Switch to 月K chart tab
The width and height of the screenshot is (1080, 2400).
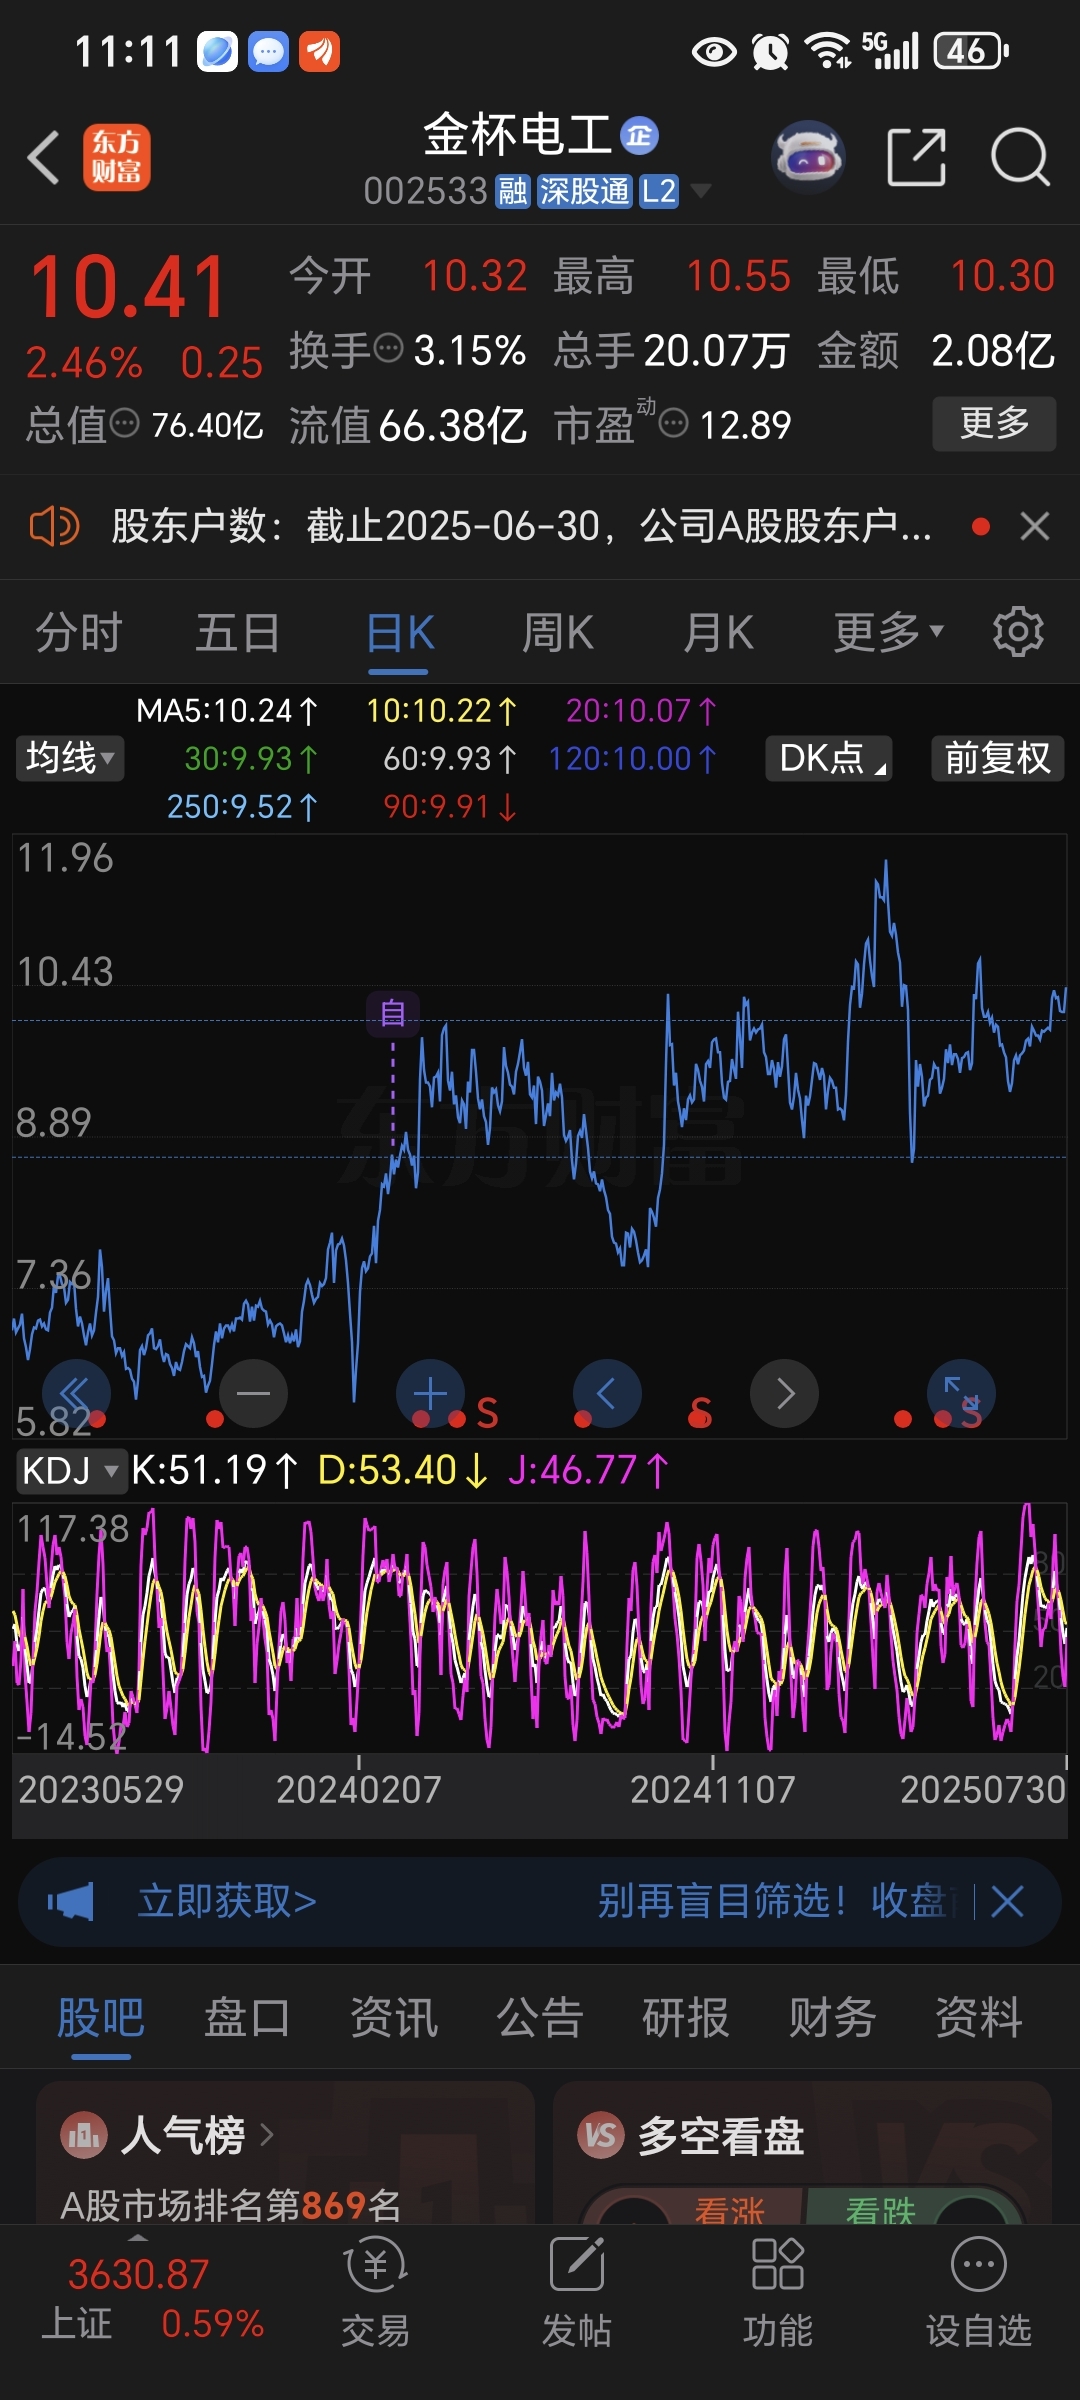pos(718,633)
